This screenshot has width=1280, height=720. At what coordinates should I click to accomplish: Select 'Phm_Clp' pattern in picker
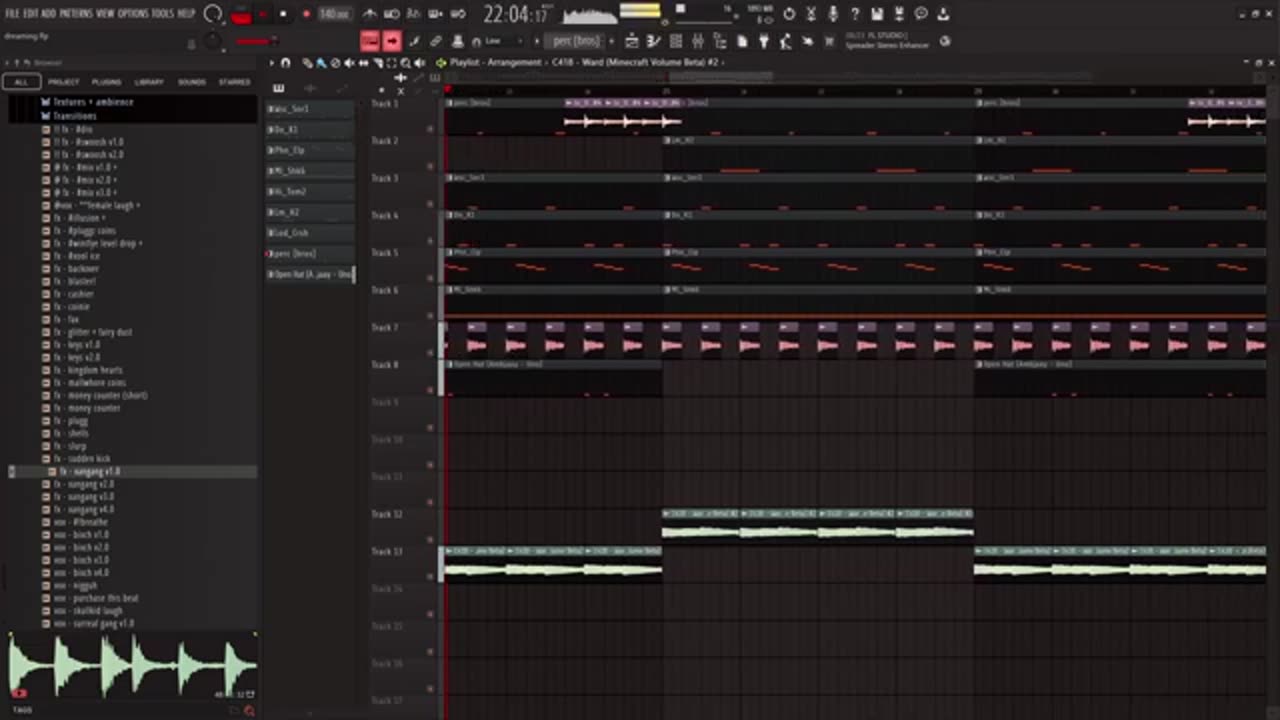(x=310, y=150)
